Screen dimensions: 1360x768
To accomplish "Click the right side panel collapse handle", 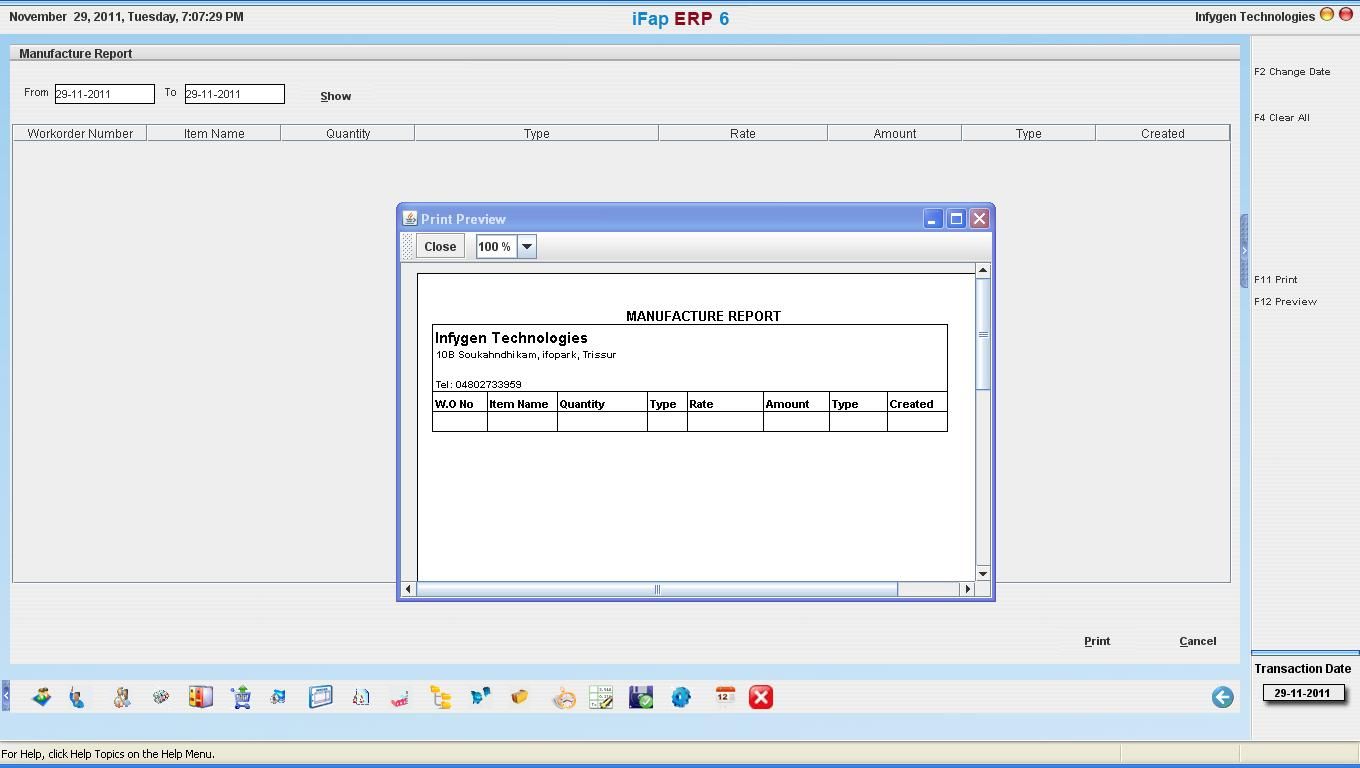I will tap(1244, 251).
